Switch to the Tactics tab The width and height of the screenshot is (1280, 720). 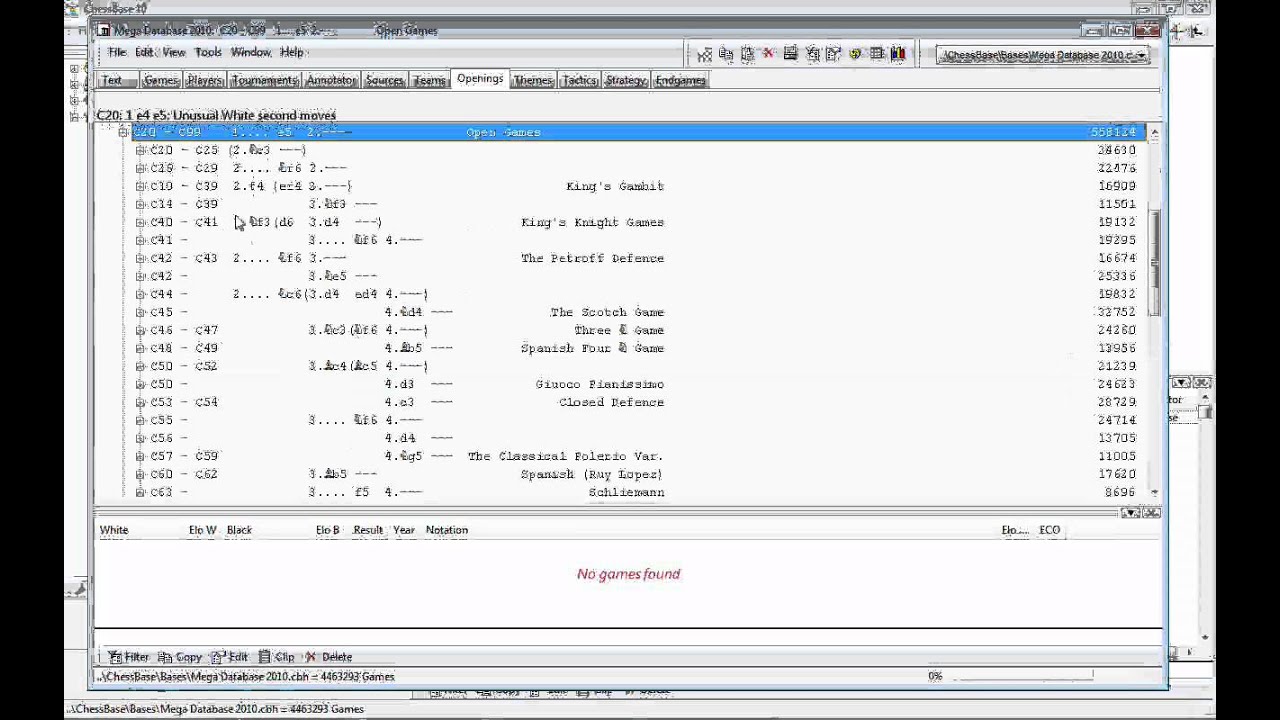click(x=579, y=80)
